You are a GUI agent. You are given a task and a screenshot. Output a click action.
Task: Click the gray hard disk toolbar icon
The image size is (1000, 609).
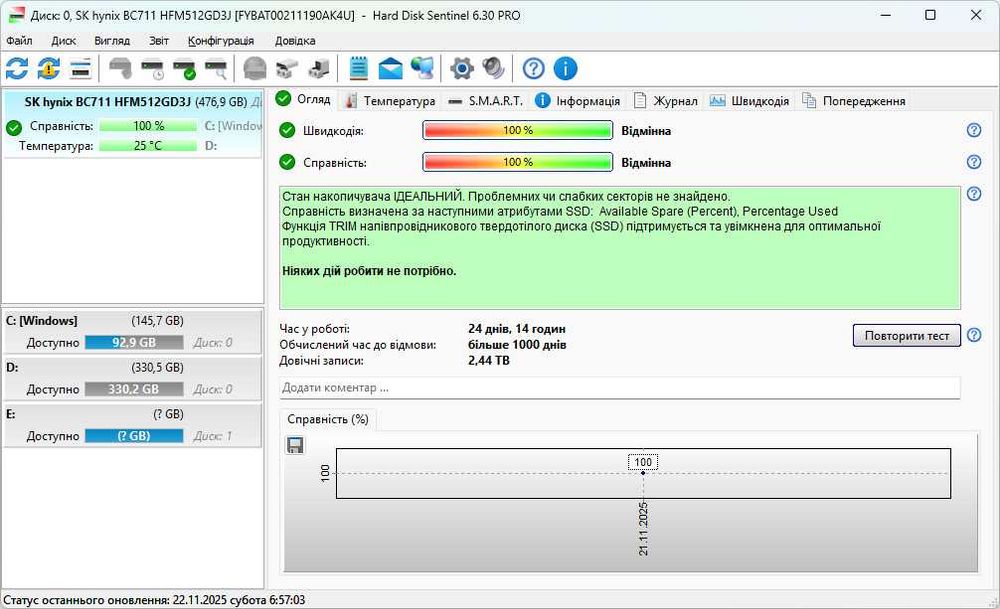120,68
